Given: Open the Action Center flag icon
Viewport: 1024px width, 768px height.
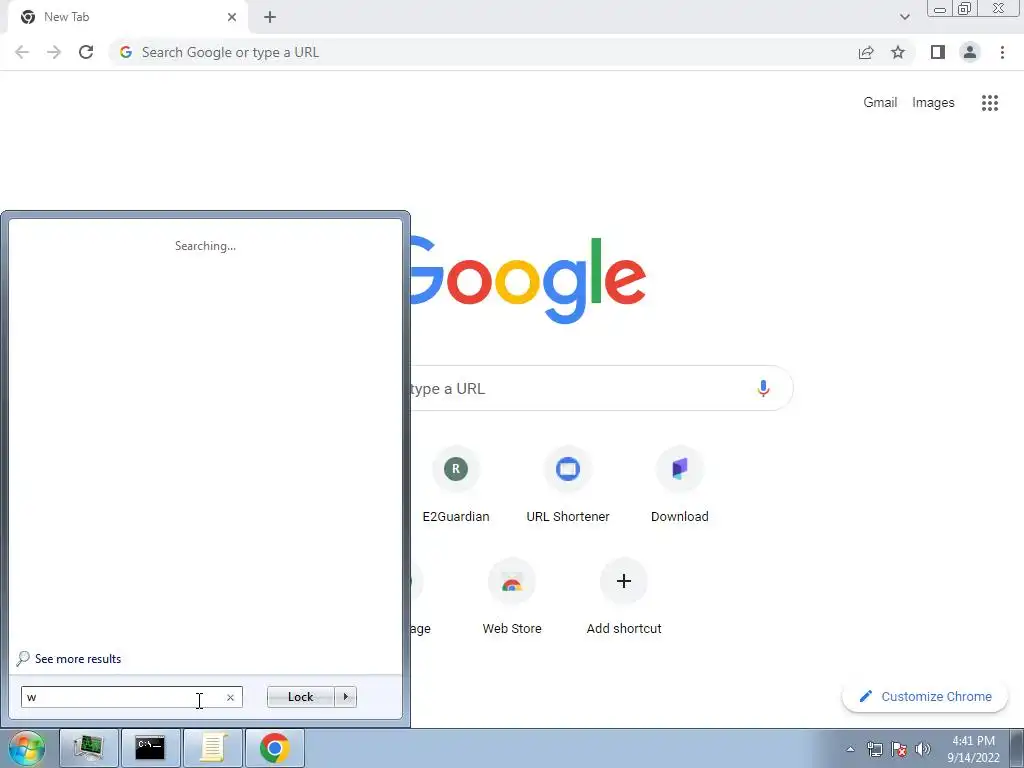Looking at the screenshot, I should tap(899, 749).
